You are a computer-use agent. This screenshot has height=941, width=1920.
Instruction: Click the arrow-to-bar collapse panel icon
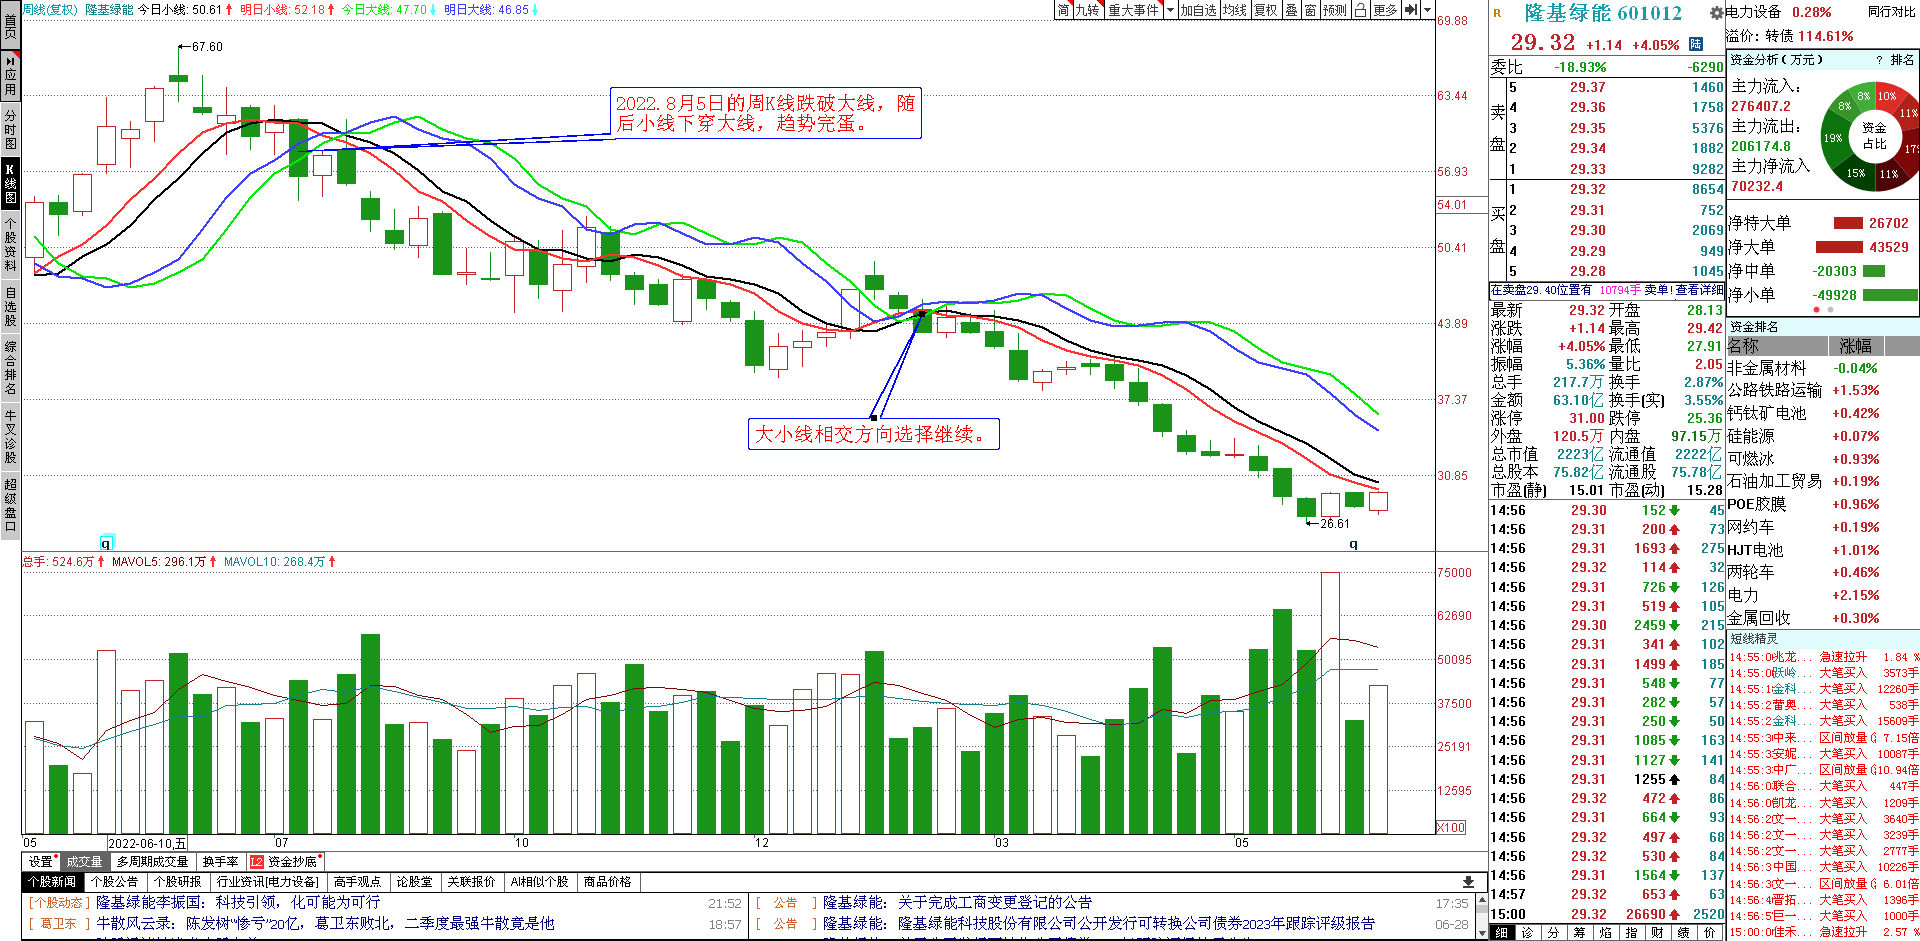click(1411, 10)
